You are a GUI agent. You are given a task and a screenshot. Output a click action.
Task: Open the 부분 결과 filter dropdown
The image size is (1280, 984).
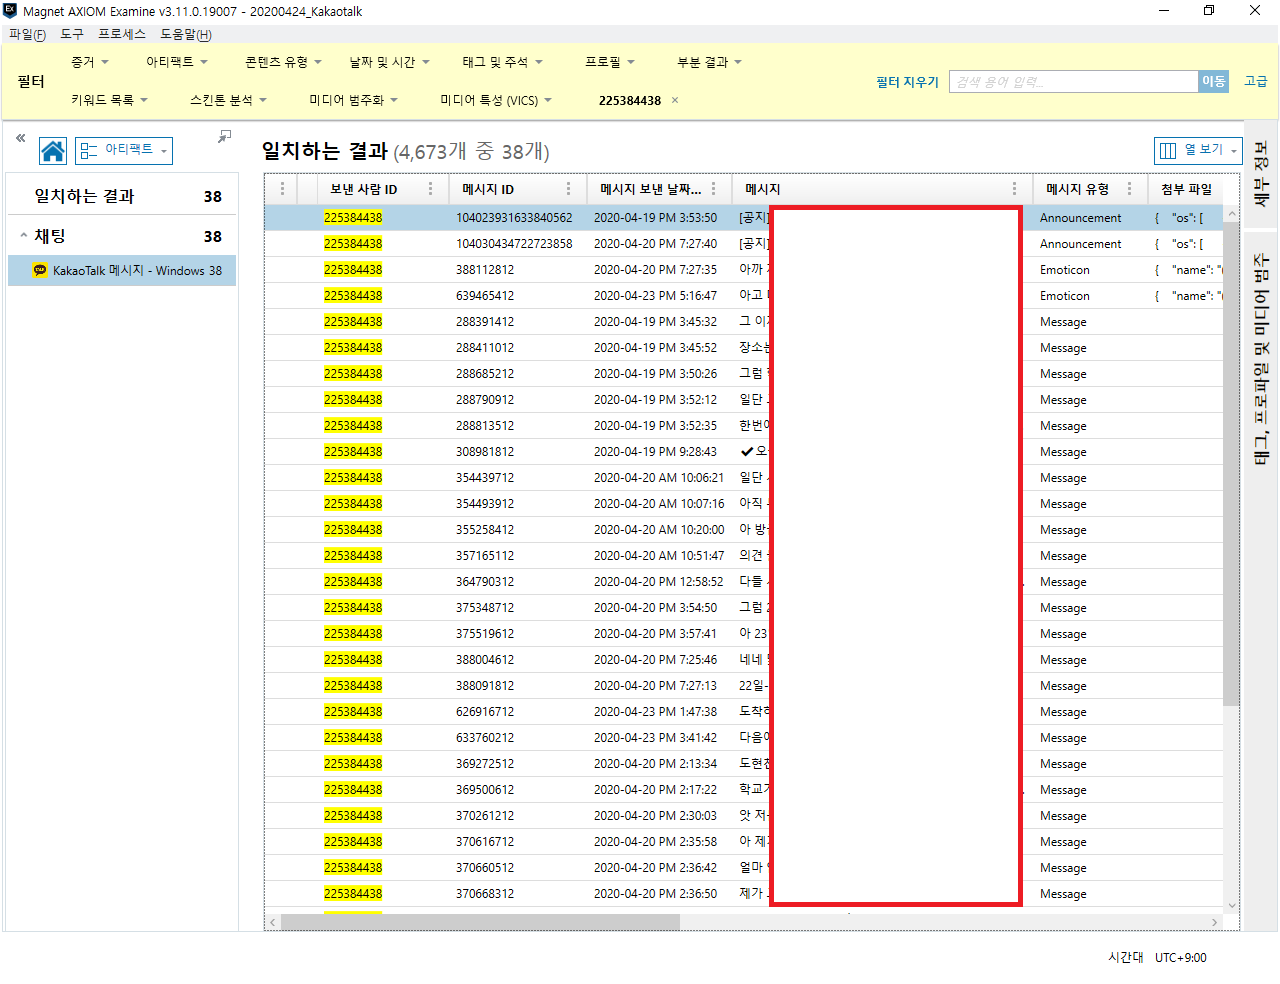tap(710, 62)
